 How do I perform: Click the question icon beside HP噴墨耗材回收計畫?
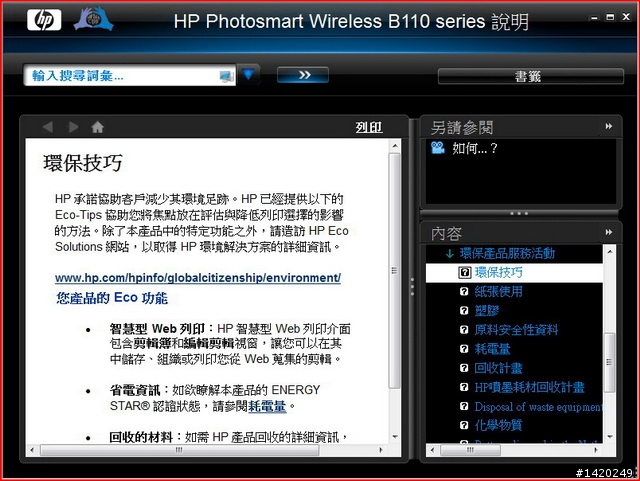[464, 387]
